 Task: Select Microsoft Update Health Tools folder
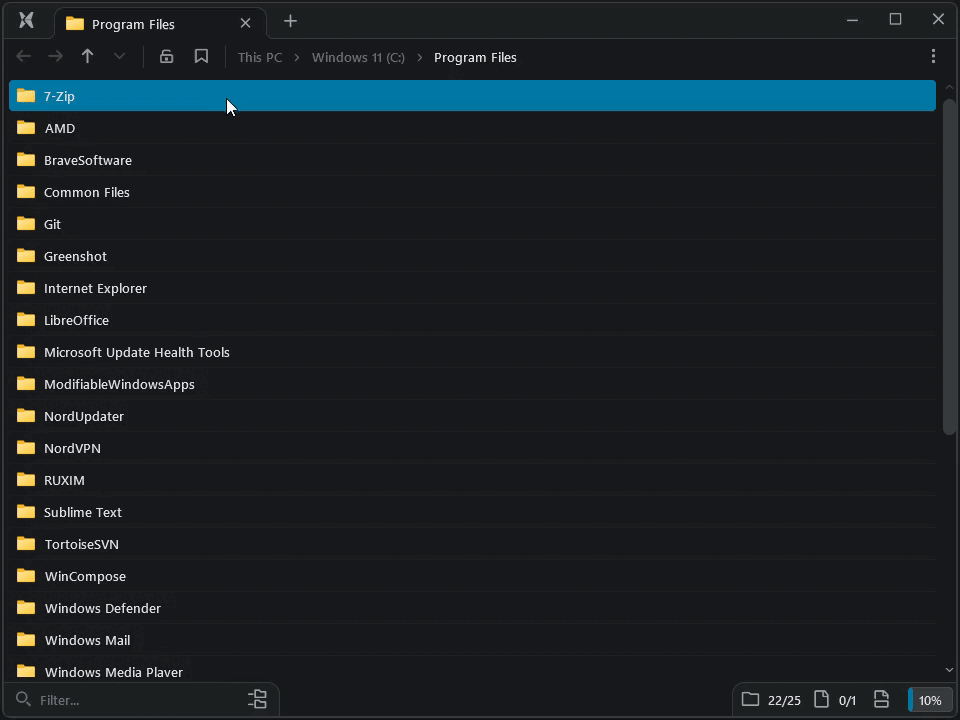(472, 352)
